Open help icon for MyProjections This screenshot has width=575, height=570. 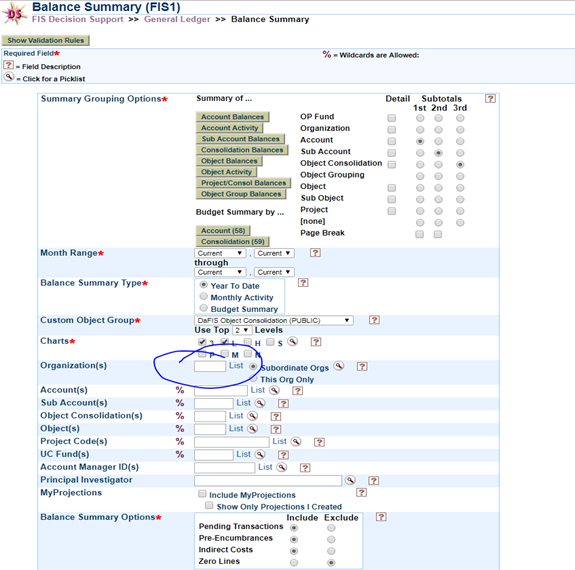[x=361, y=492]
